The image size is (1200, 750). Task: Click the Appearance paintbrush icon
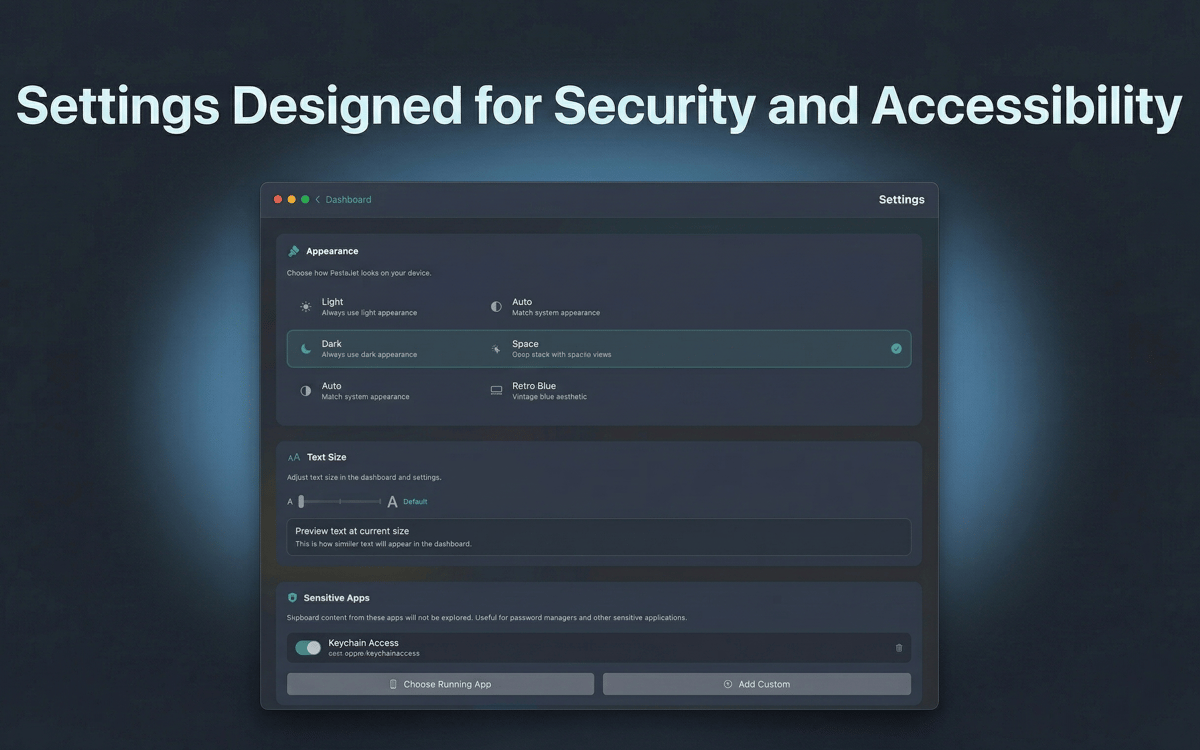click(x=294, y=251)
